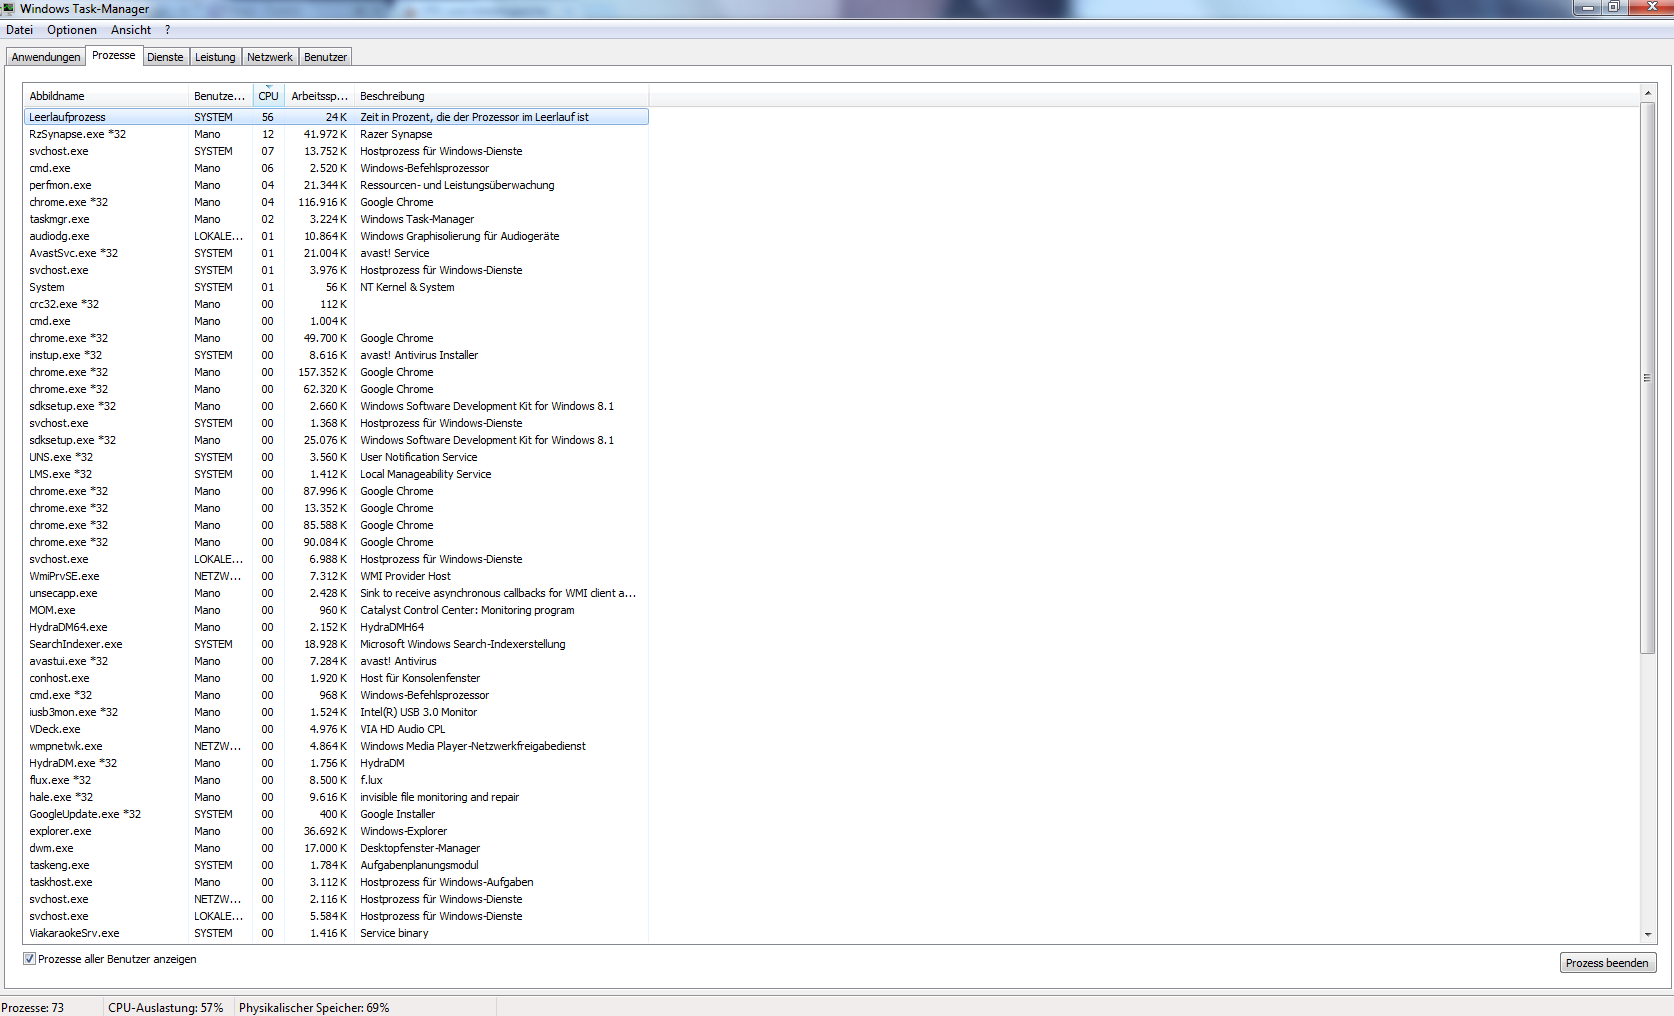Select the GoogleUpdate.exe *32 process
This screenshot has height=1016, width=1674.
(x=336, y=814)
